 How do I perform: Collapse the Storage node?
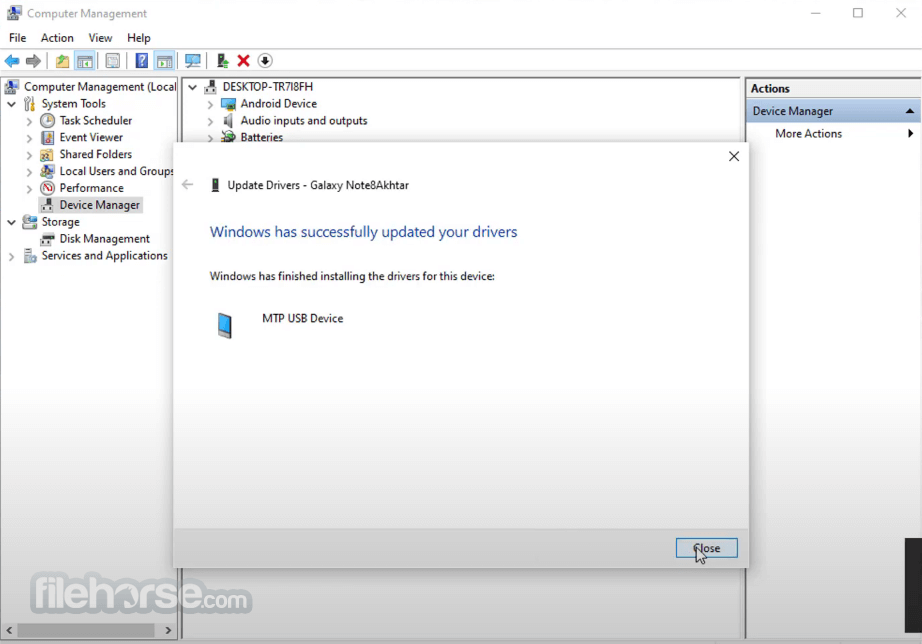click(11, 222)
